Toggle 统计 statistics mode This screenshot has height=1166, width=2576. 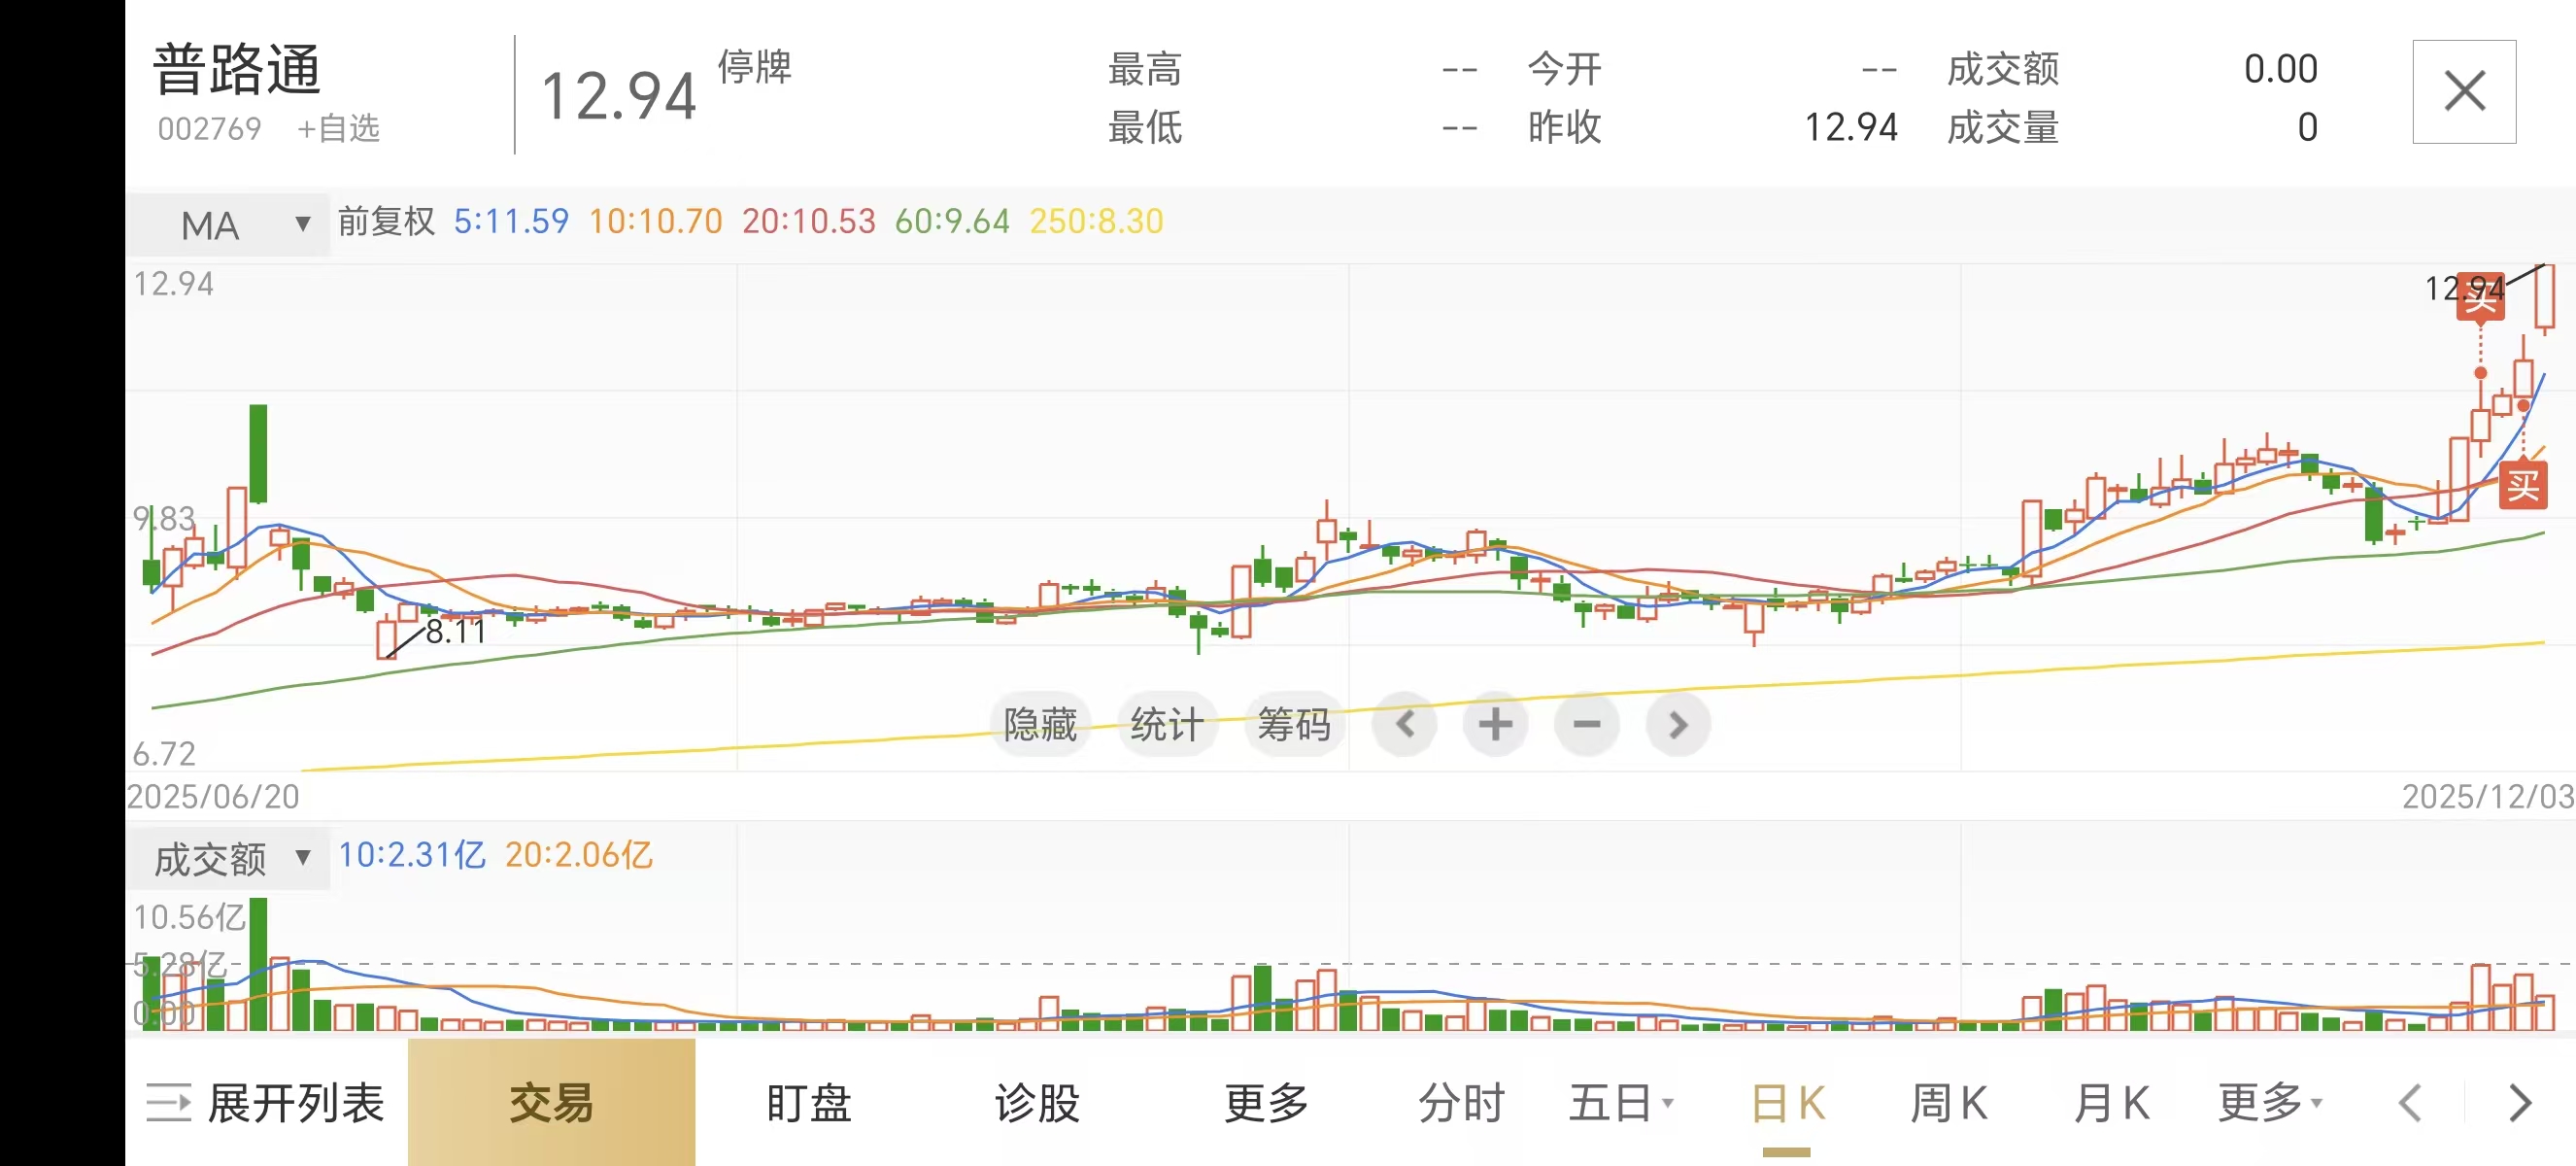1166,724
